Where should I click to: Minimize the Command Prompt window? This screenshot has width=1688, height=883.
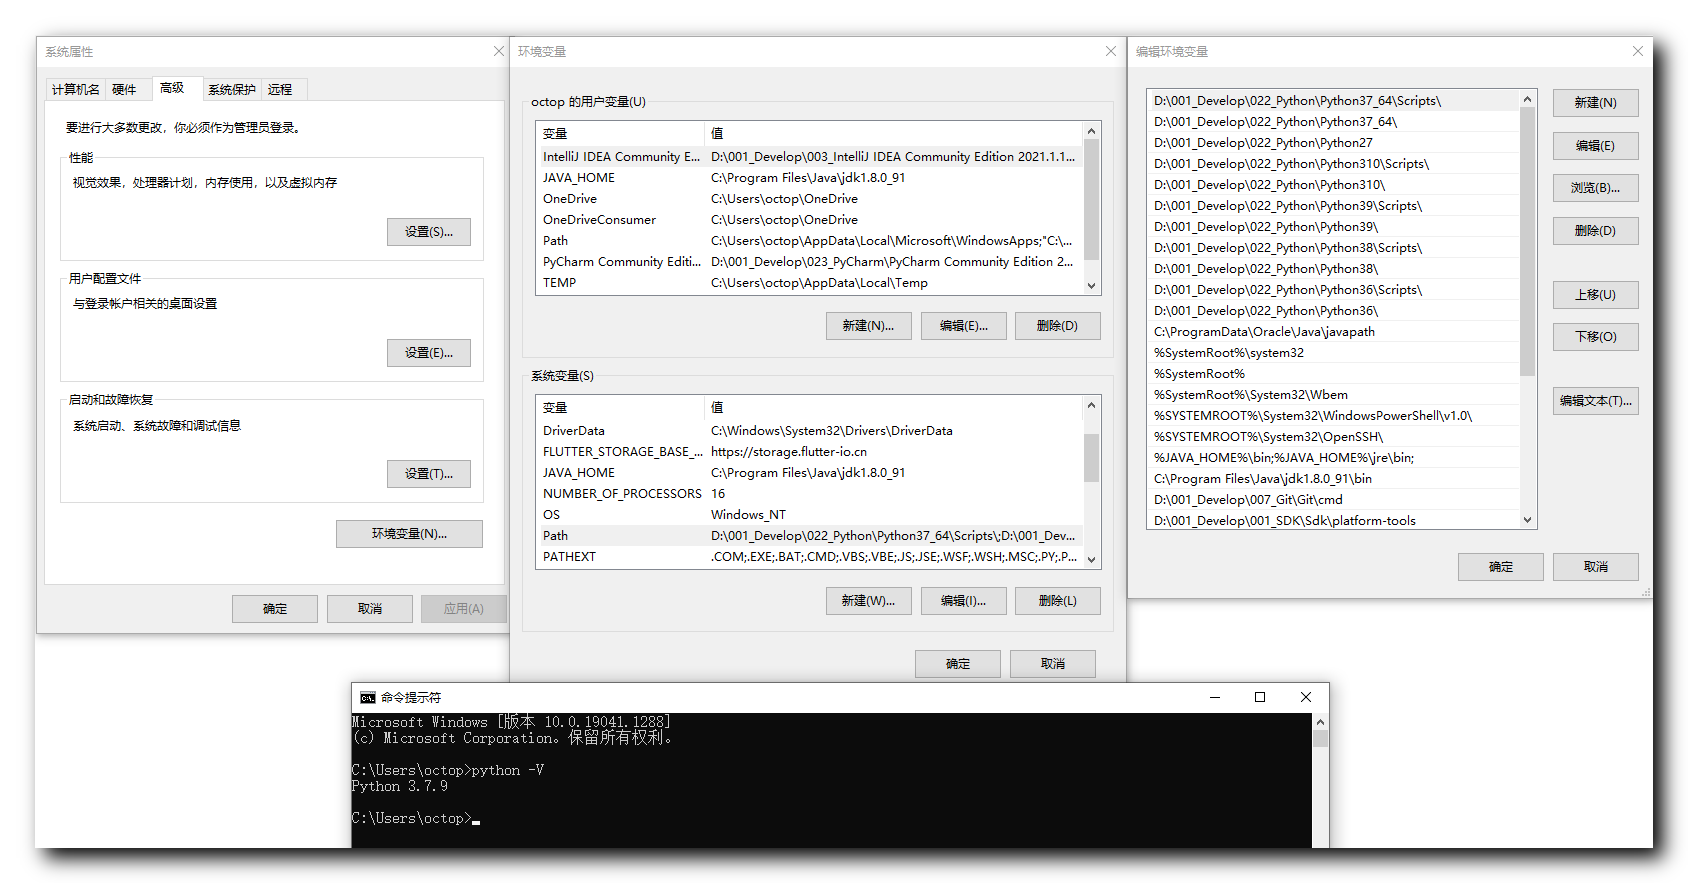click(x=1215, y=697)
